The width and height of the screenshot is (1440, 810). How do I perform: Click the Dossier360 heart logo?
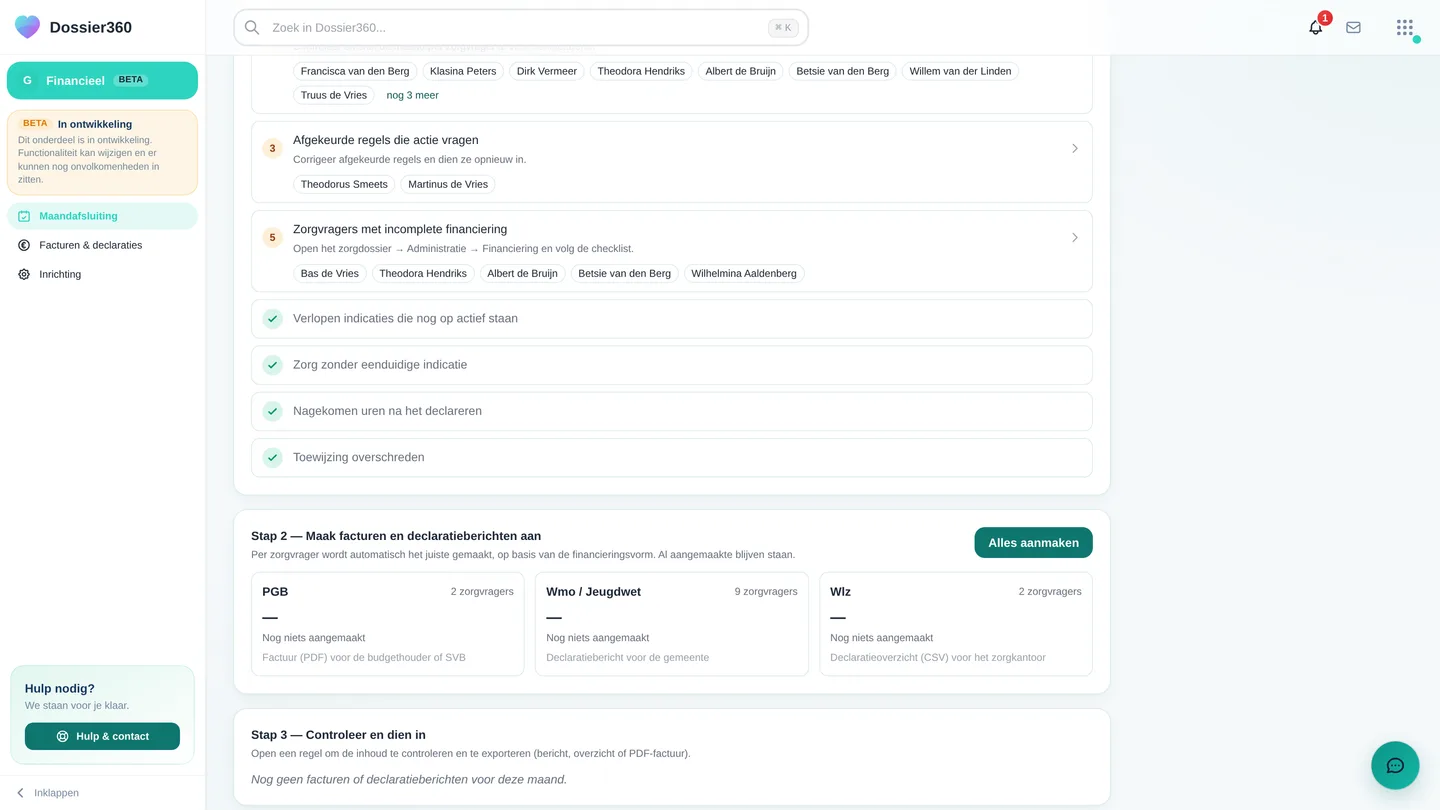pos(28,27)
